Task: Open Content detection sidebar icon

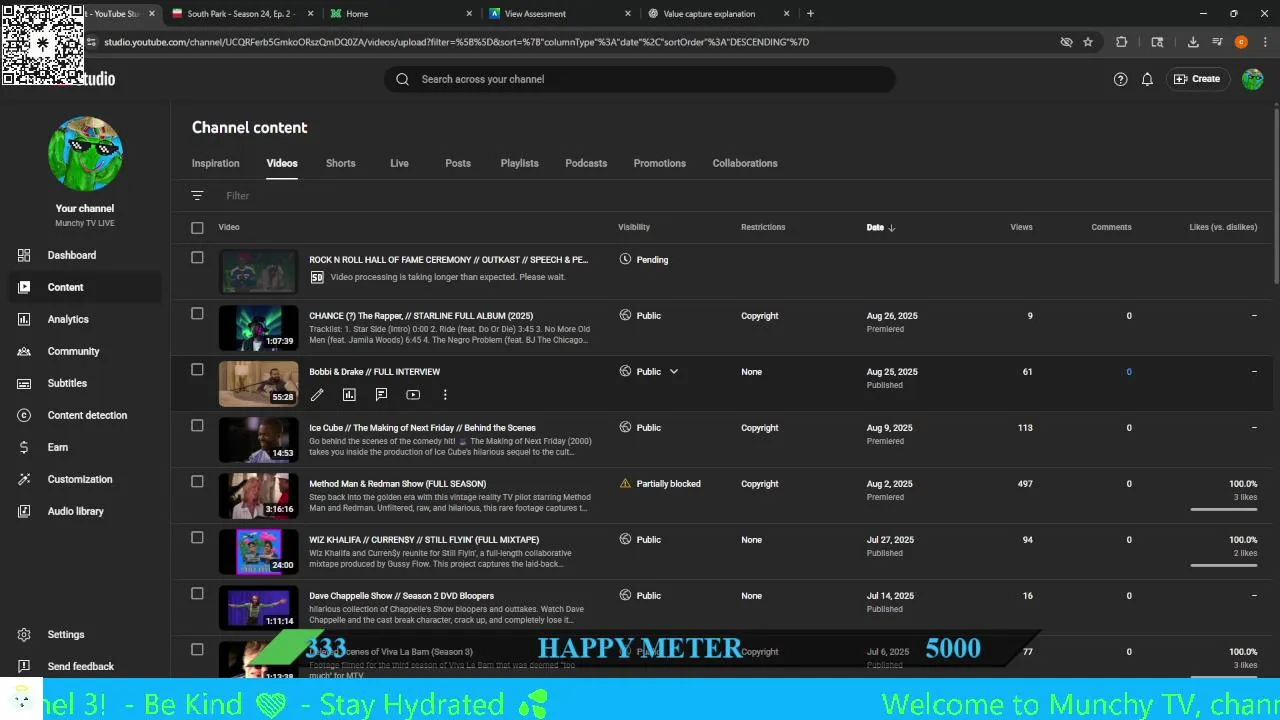Action: tap(25, 415)
